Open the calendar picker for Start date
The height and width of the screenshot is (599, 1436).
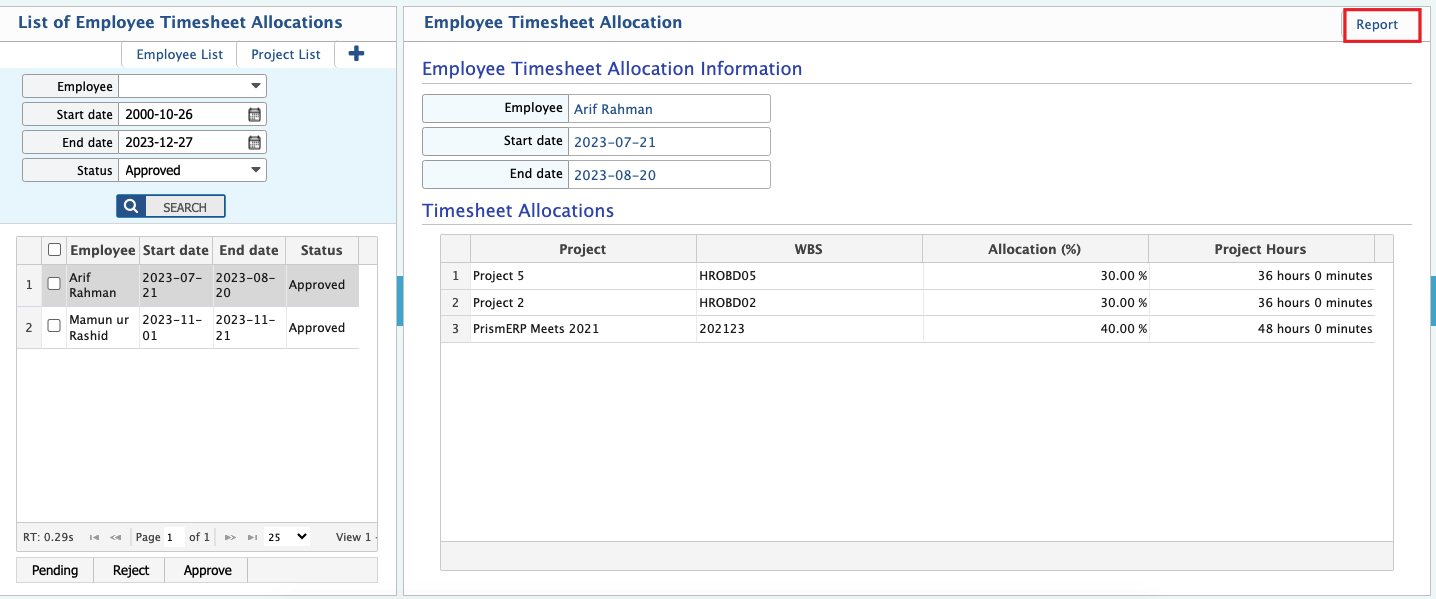[x=256, y=113]
